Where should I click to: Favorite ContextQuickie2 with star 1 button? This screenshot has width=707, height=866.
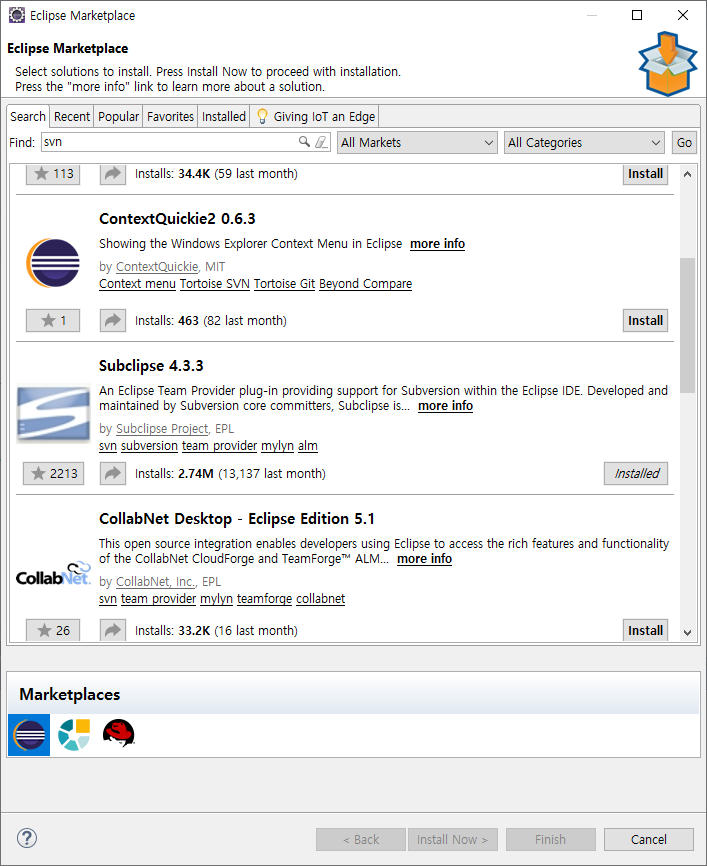(x=53, y=320)
